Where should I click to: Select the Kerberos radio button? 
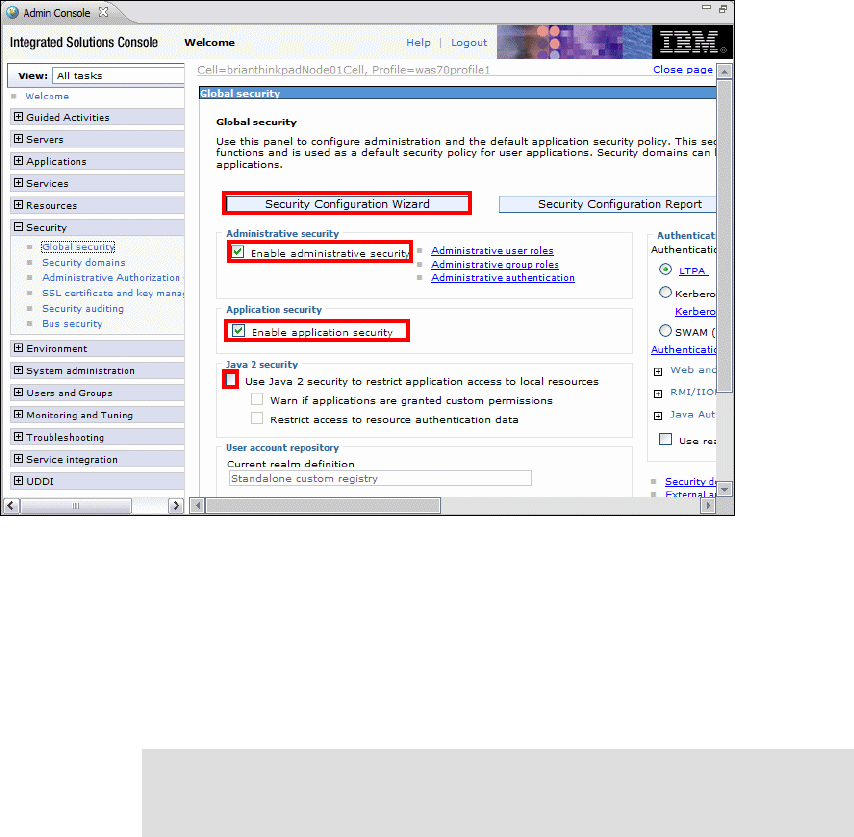[665, 292]
